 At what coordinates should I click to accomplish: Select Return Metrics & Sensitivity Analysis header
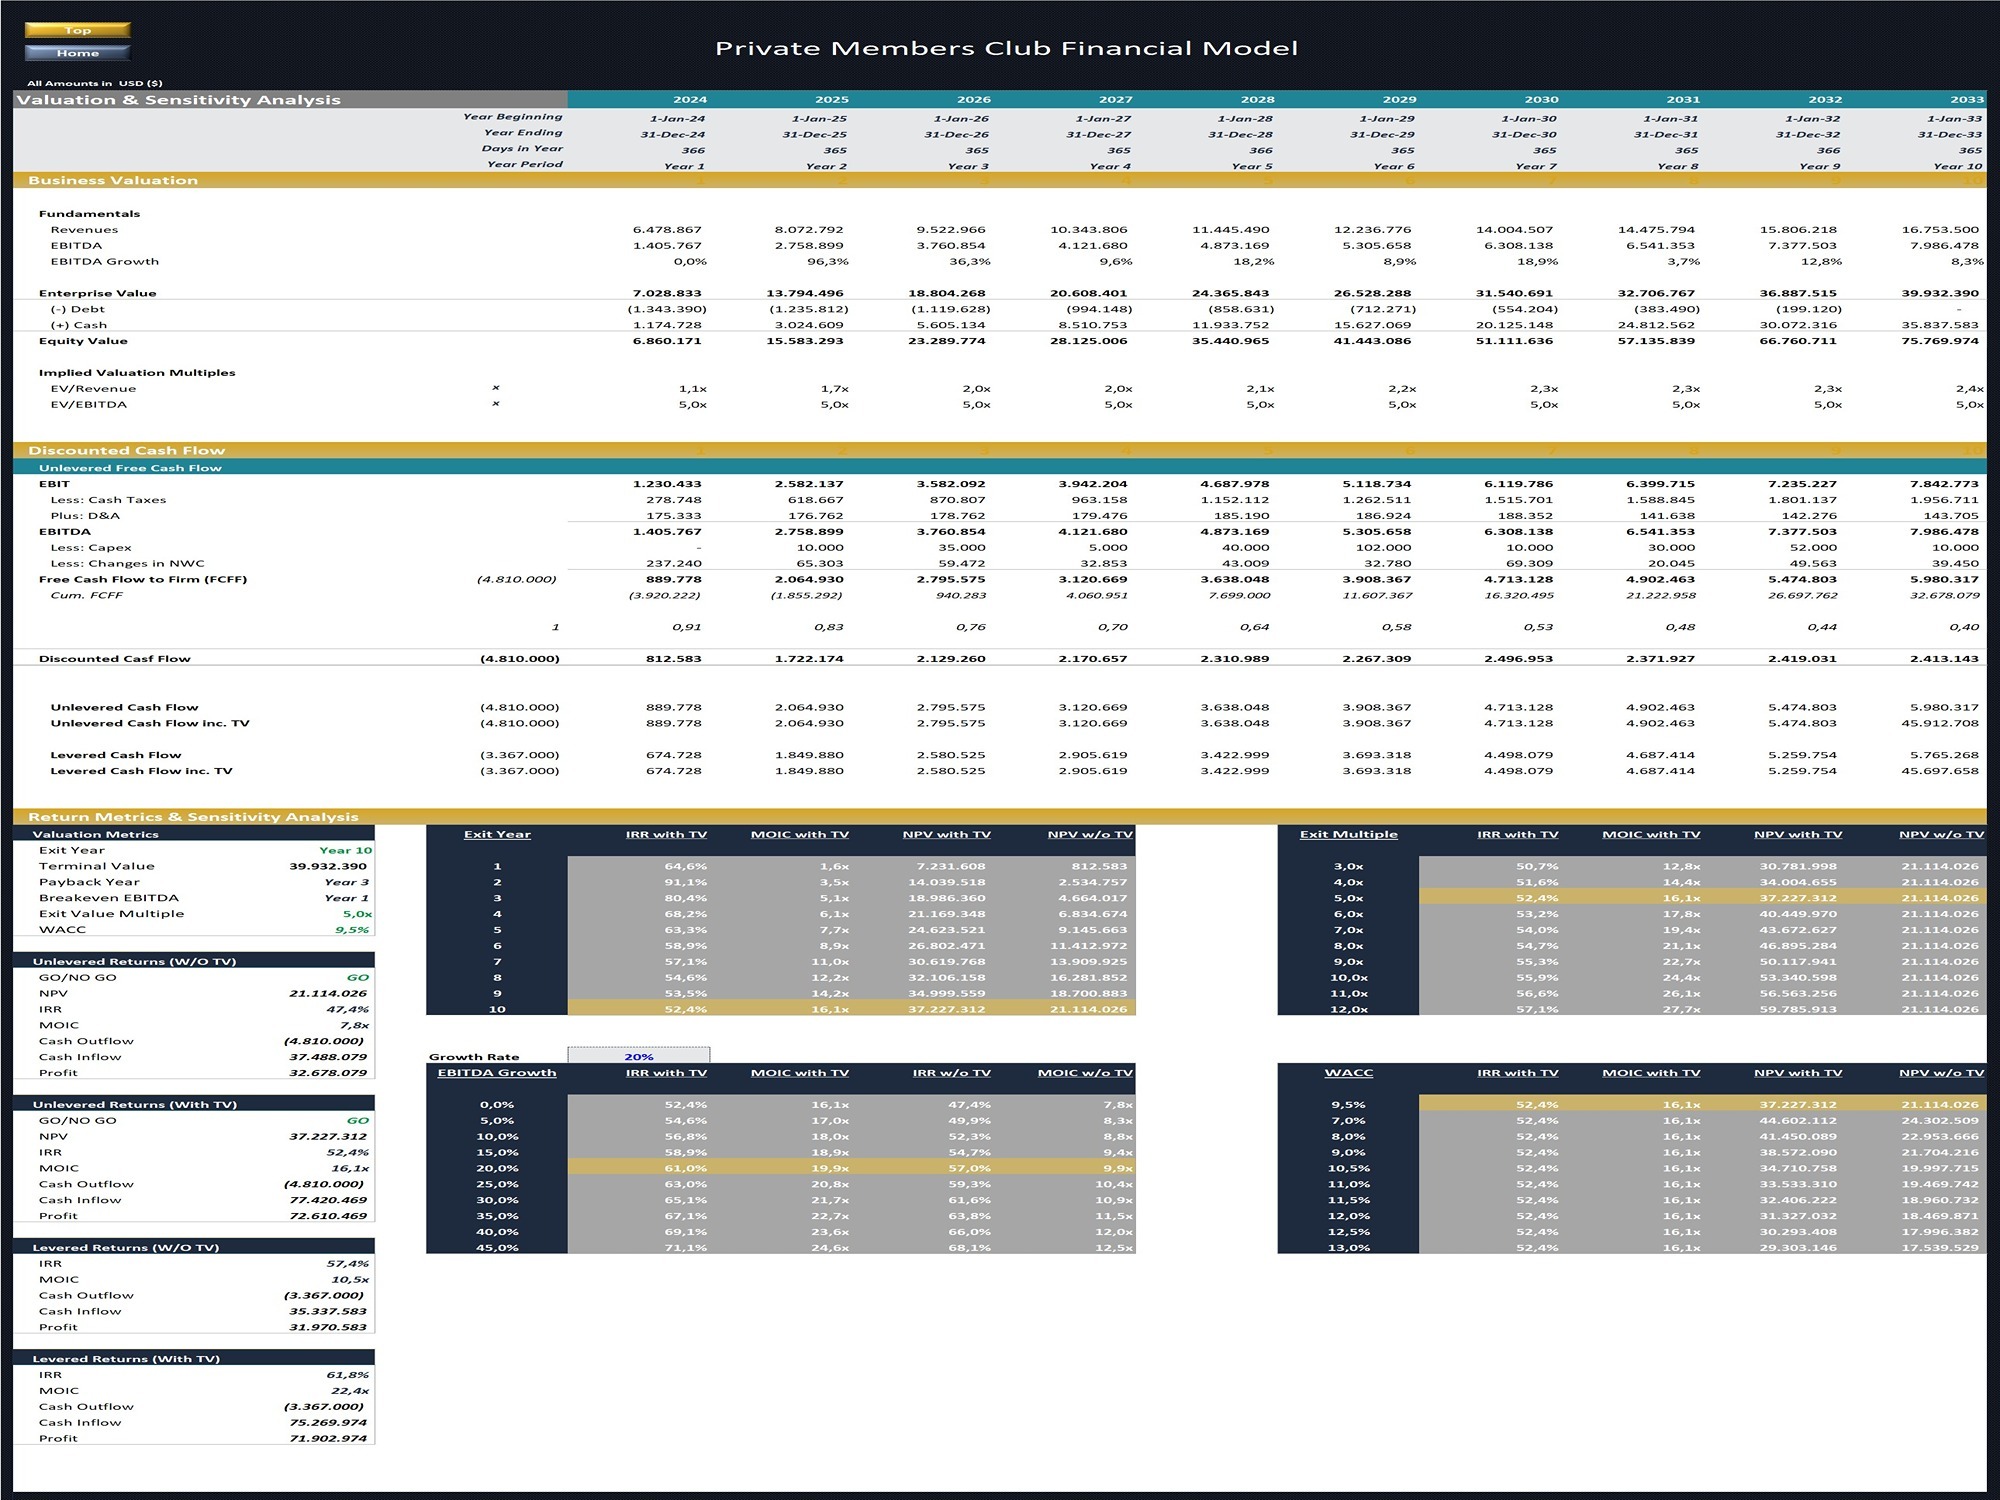click(193, 817)
